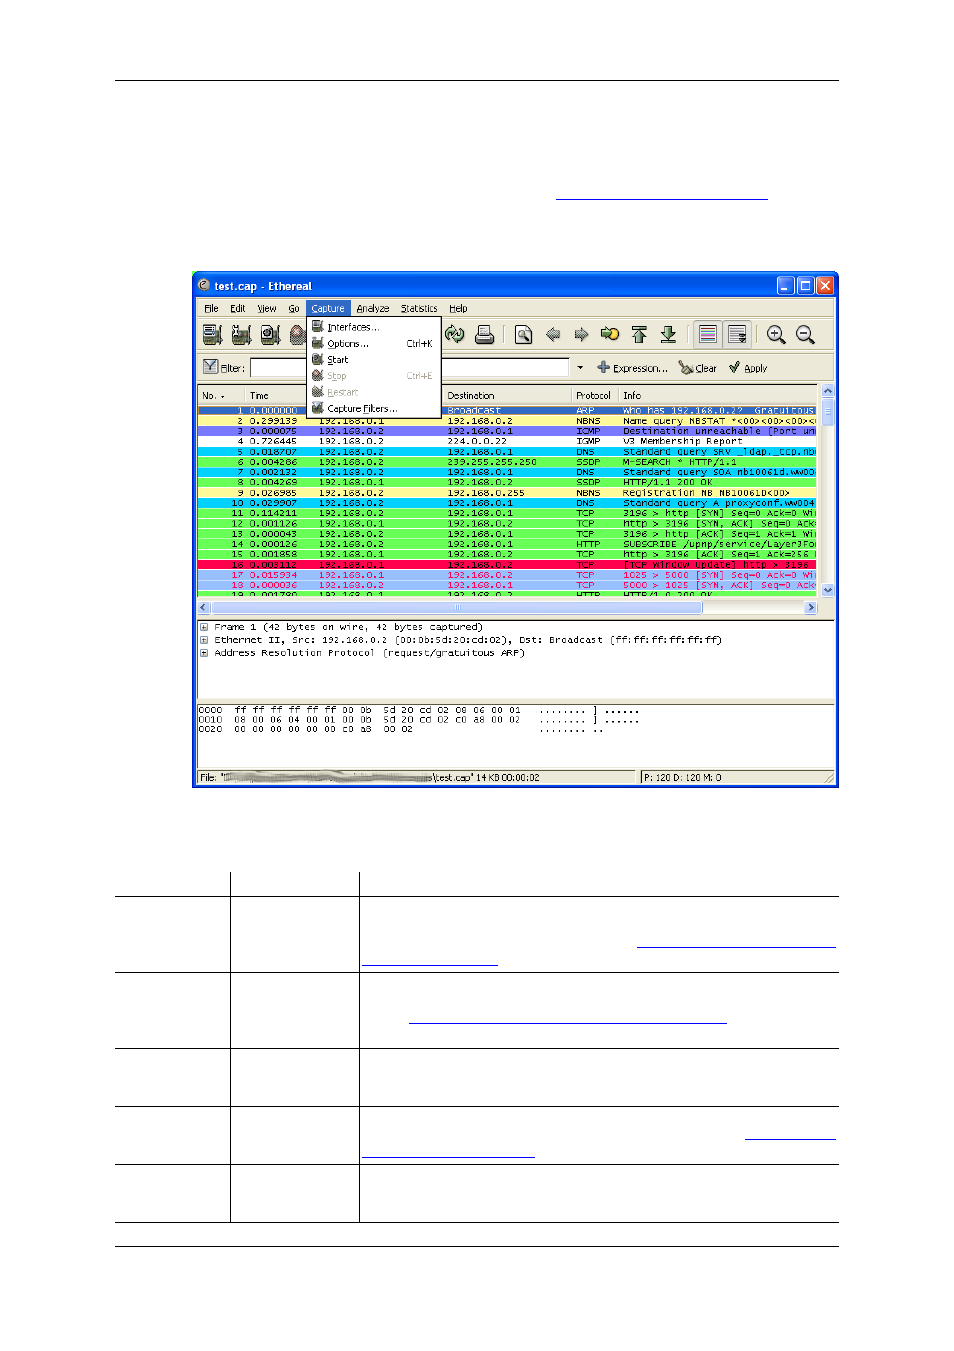Sort by the Destination column header
Screen dimensions: 954x1351
click(x=507, y=396)
